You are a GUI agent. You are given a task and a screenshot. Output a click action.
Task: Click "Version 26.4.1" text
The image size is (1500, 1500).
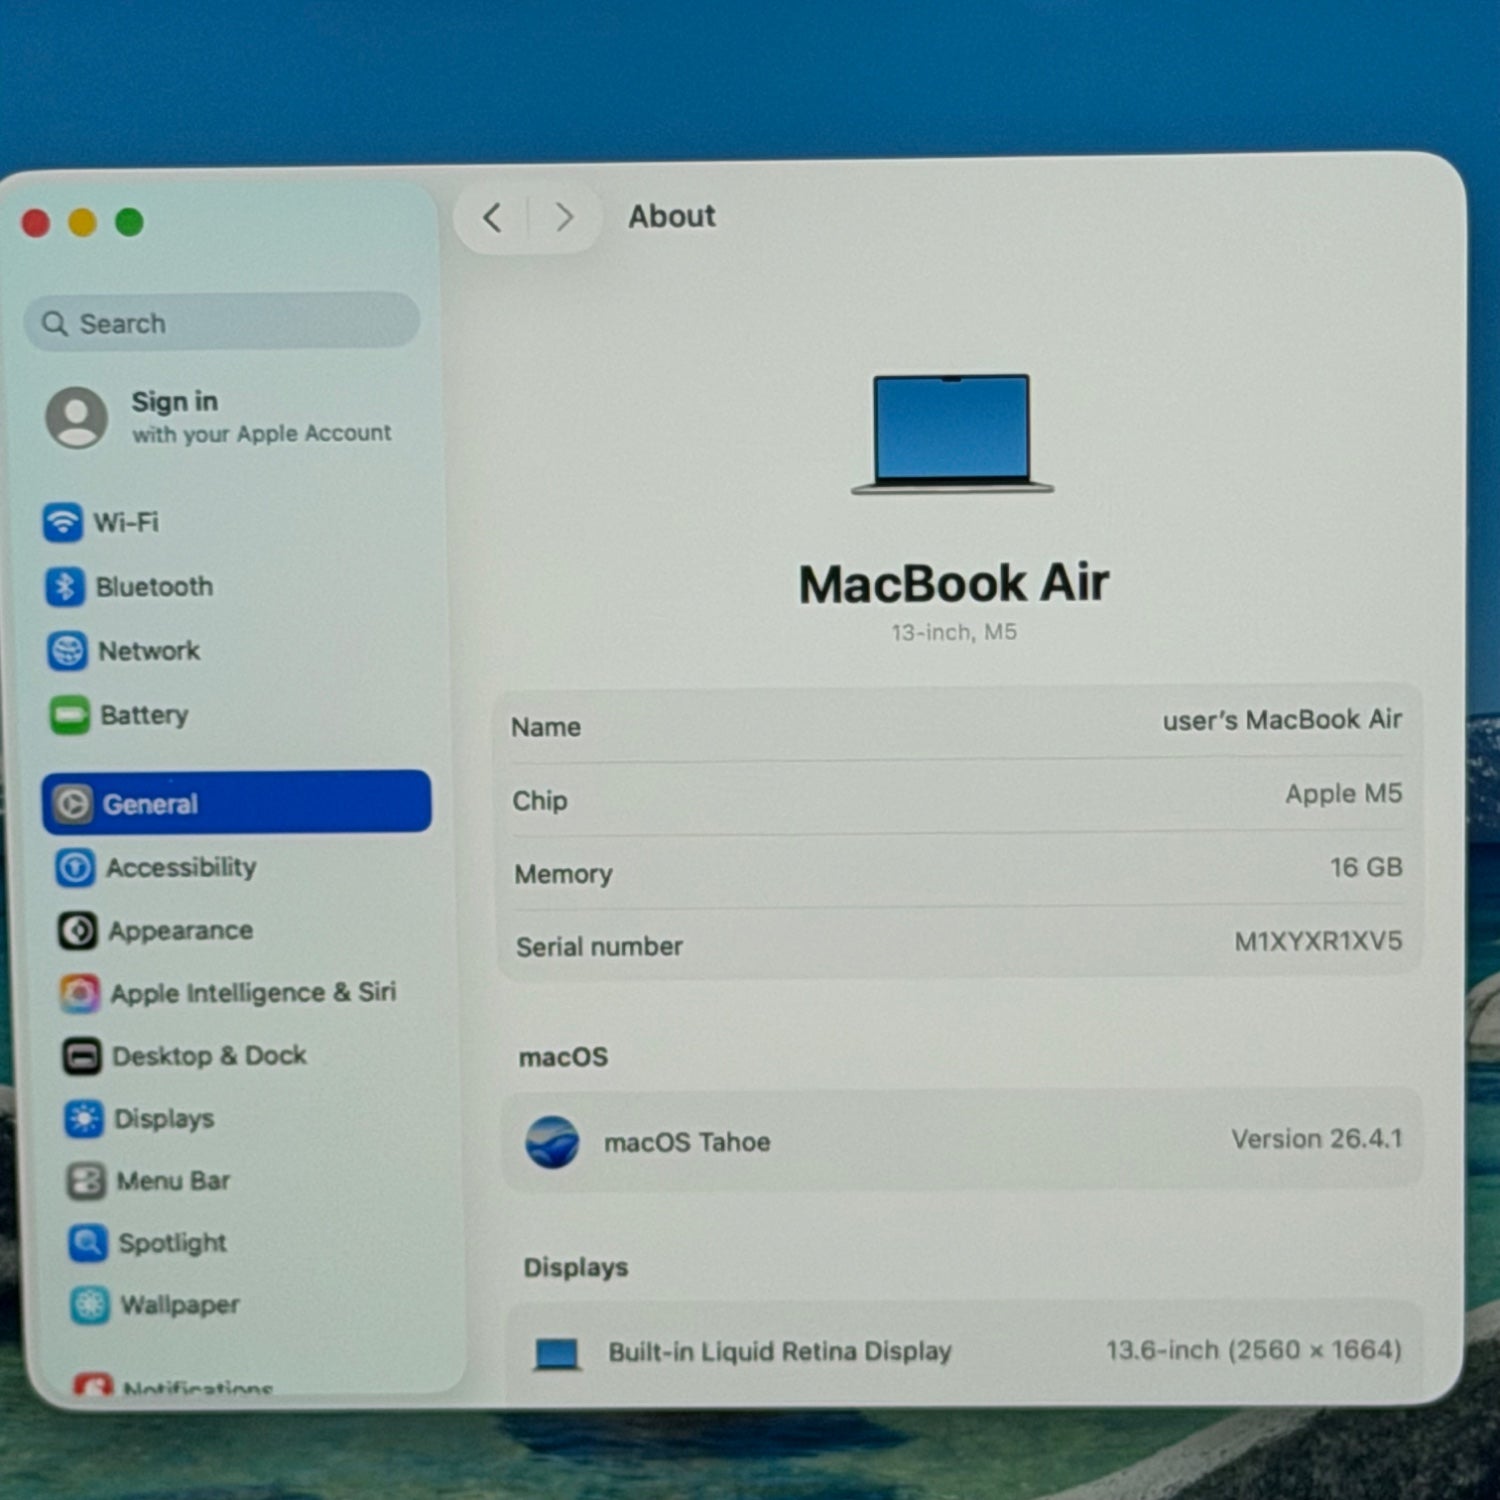click(1317, 1139)
